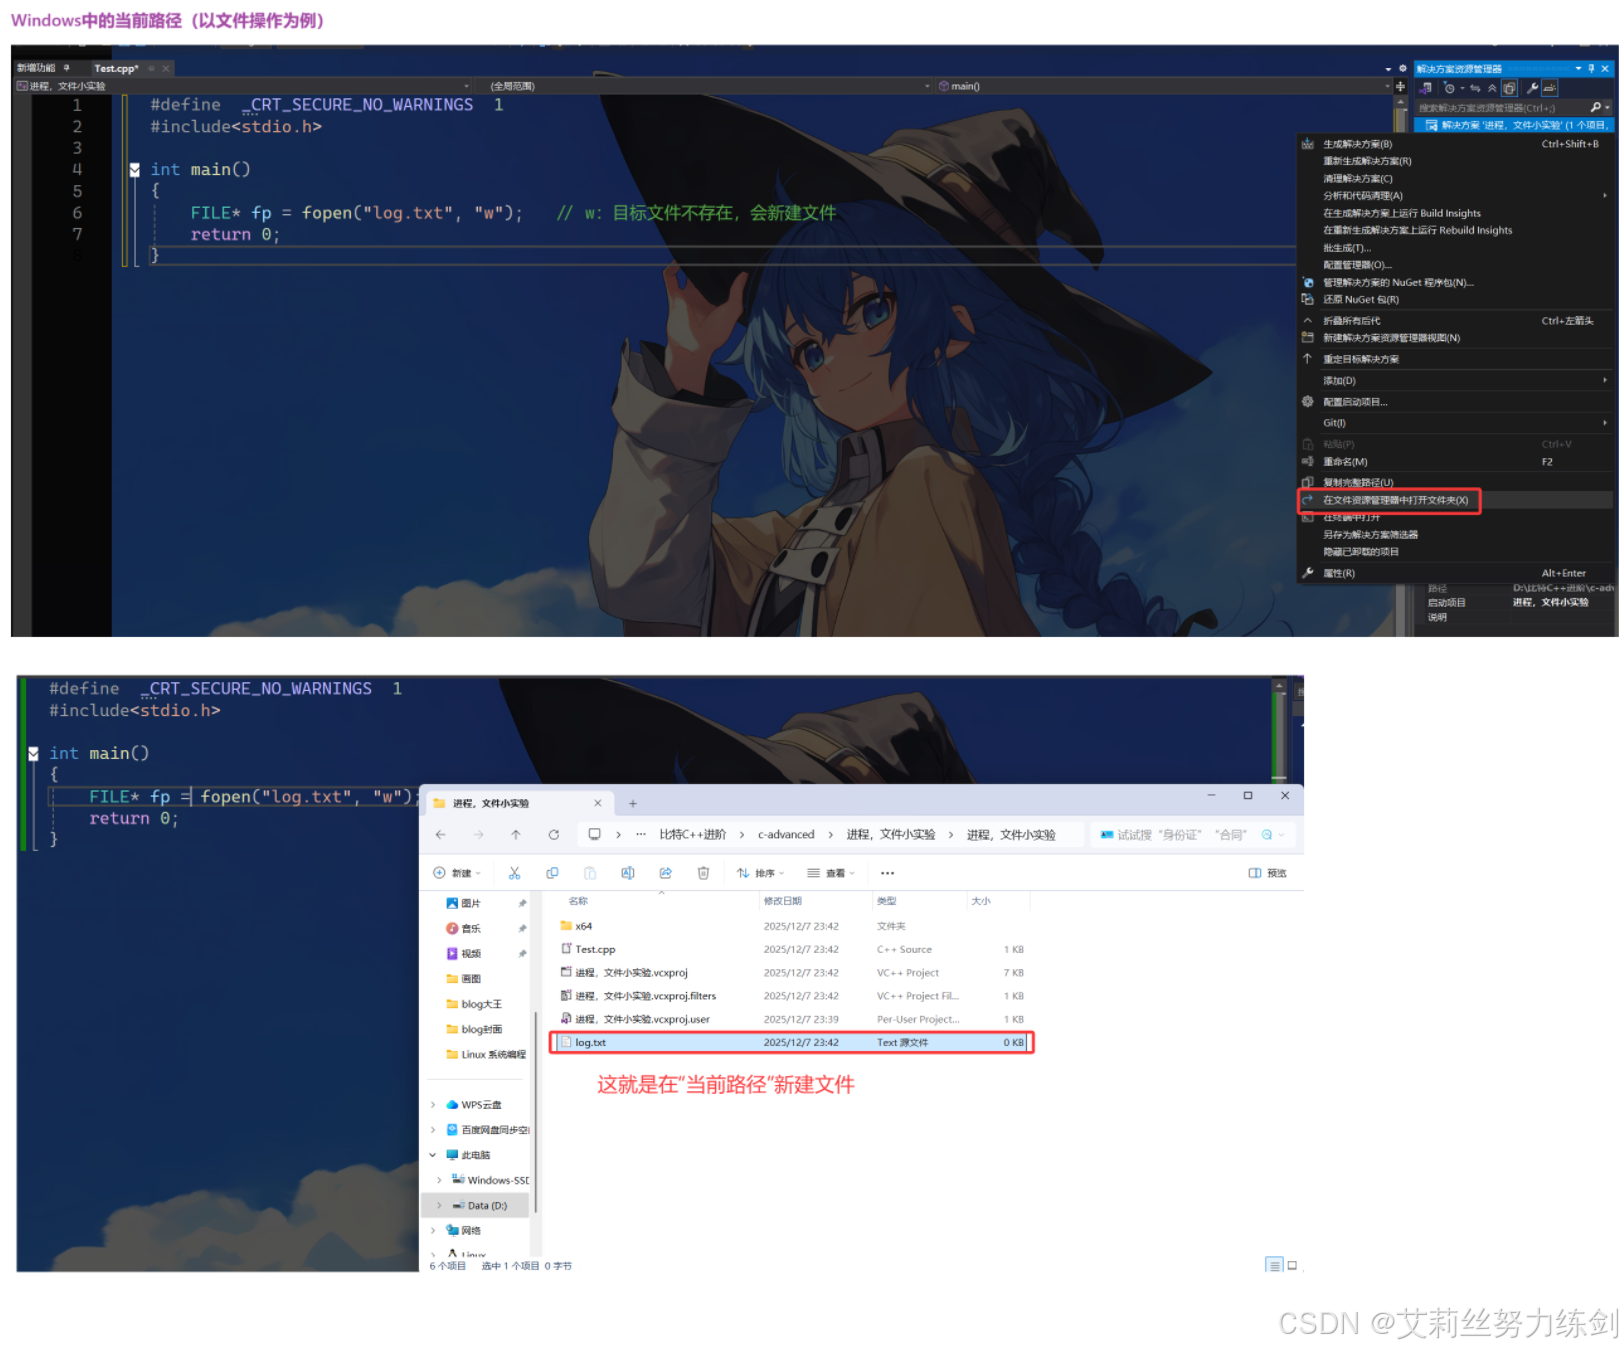The height and width of the screenshot is (1351, 1623).
Task: Click 名称 column header
Action: [578, 901]
